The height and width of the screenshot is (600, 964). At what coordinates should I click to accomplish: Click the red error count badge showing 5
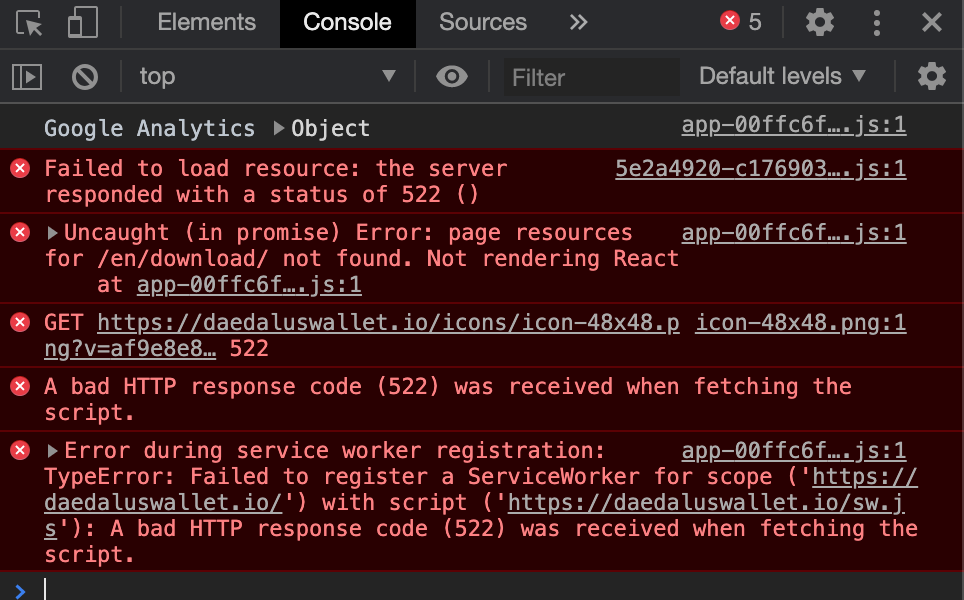741,22
